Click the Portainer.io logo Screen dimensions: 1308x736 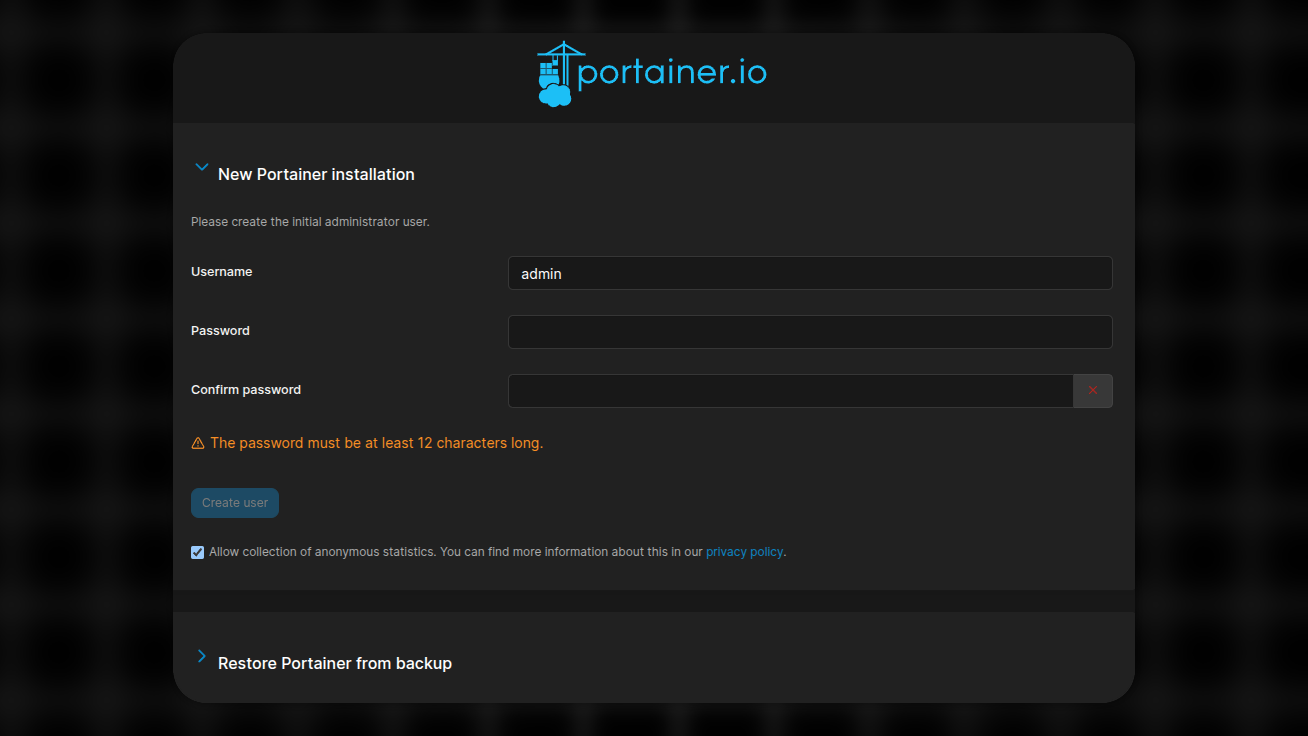coord(652,74)
